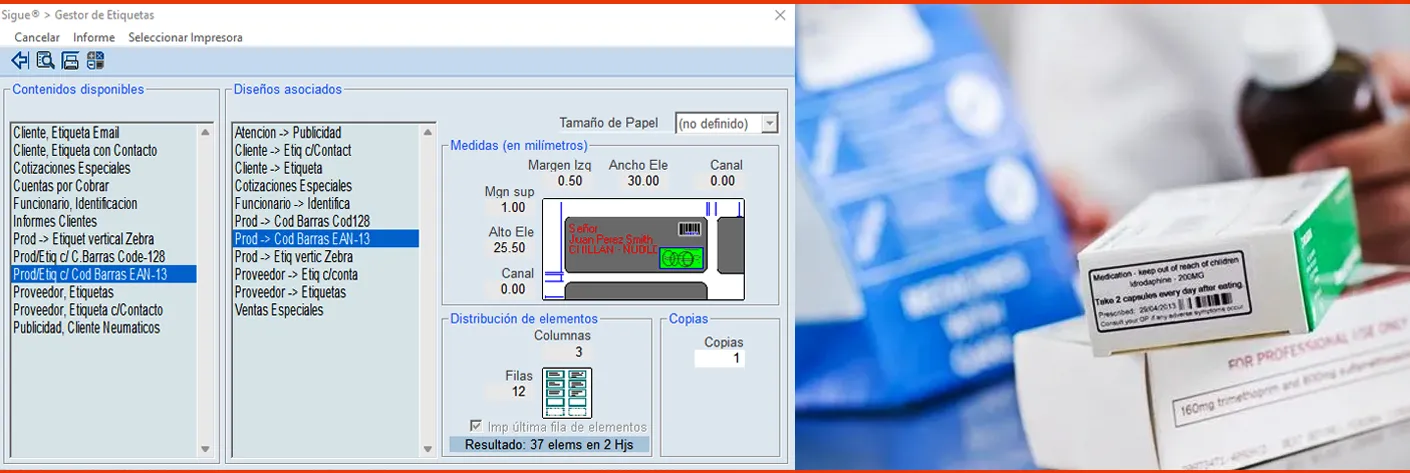Open the Informe menu
Viewport: 1410px width, 473px height.
[x=94, y=37]
